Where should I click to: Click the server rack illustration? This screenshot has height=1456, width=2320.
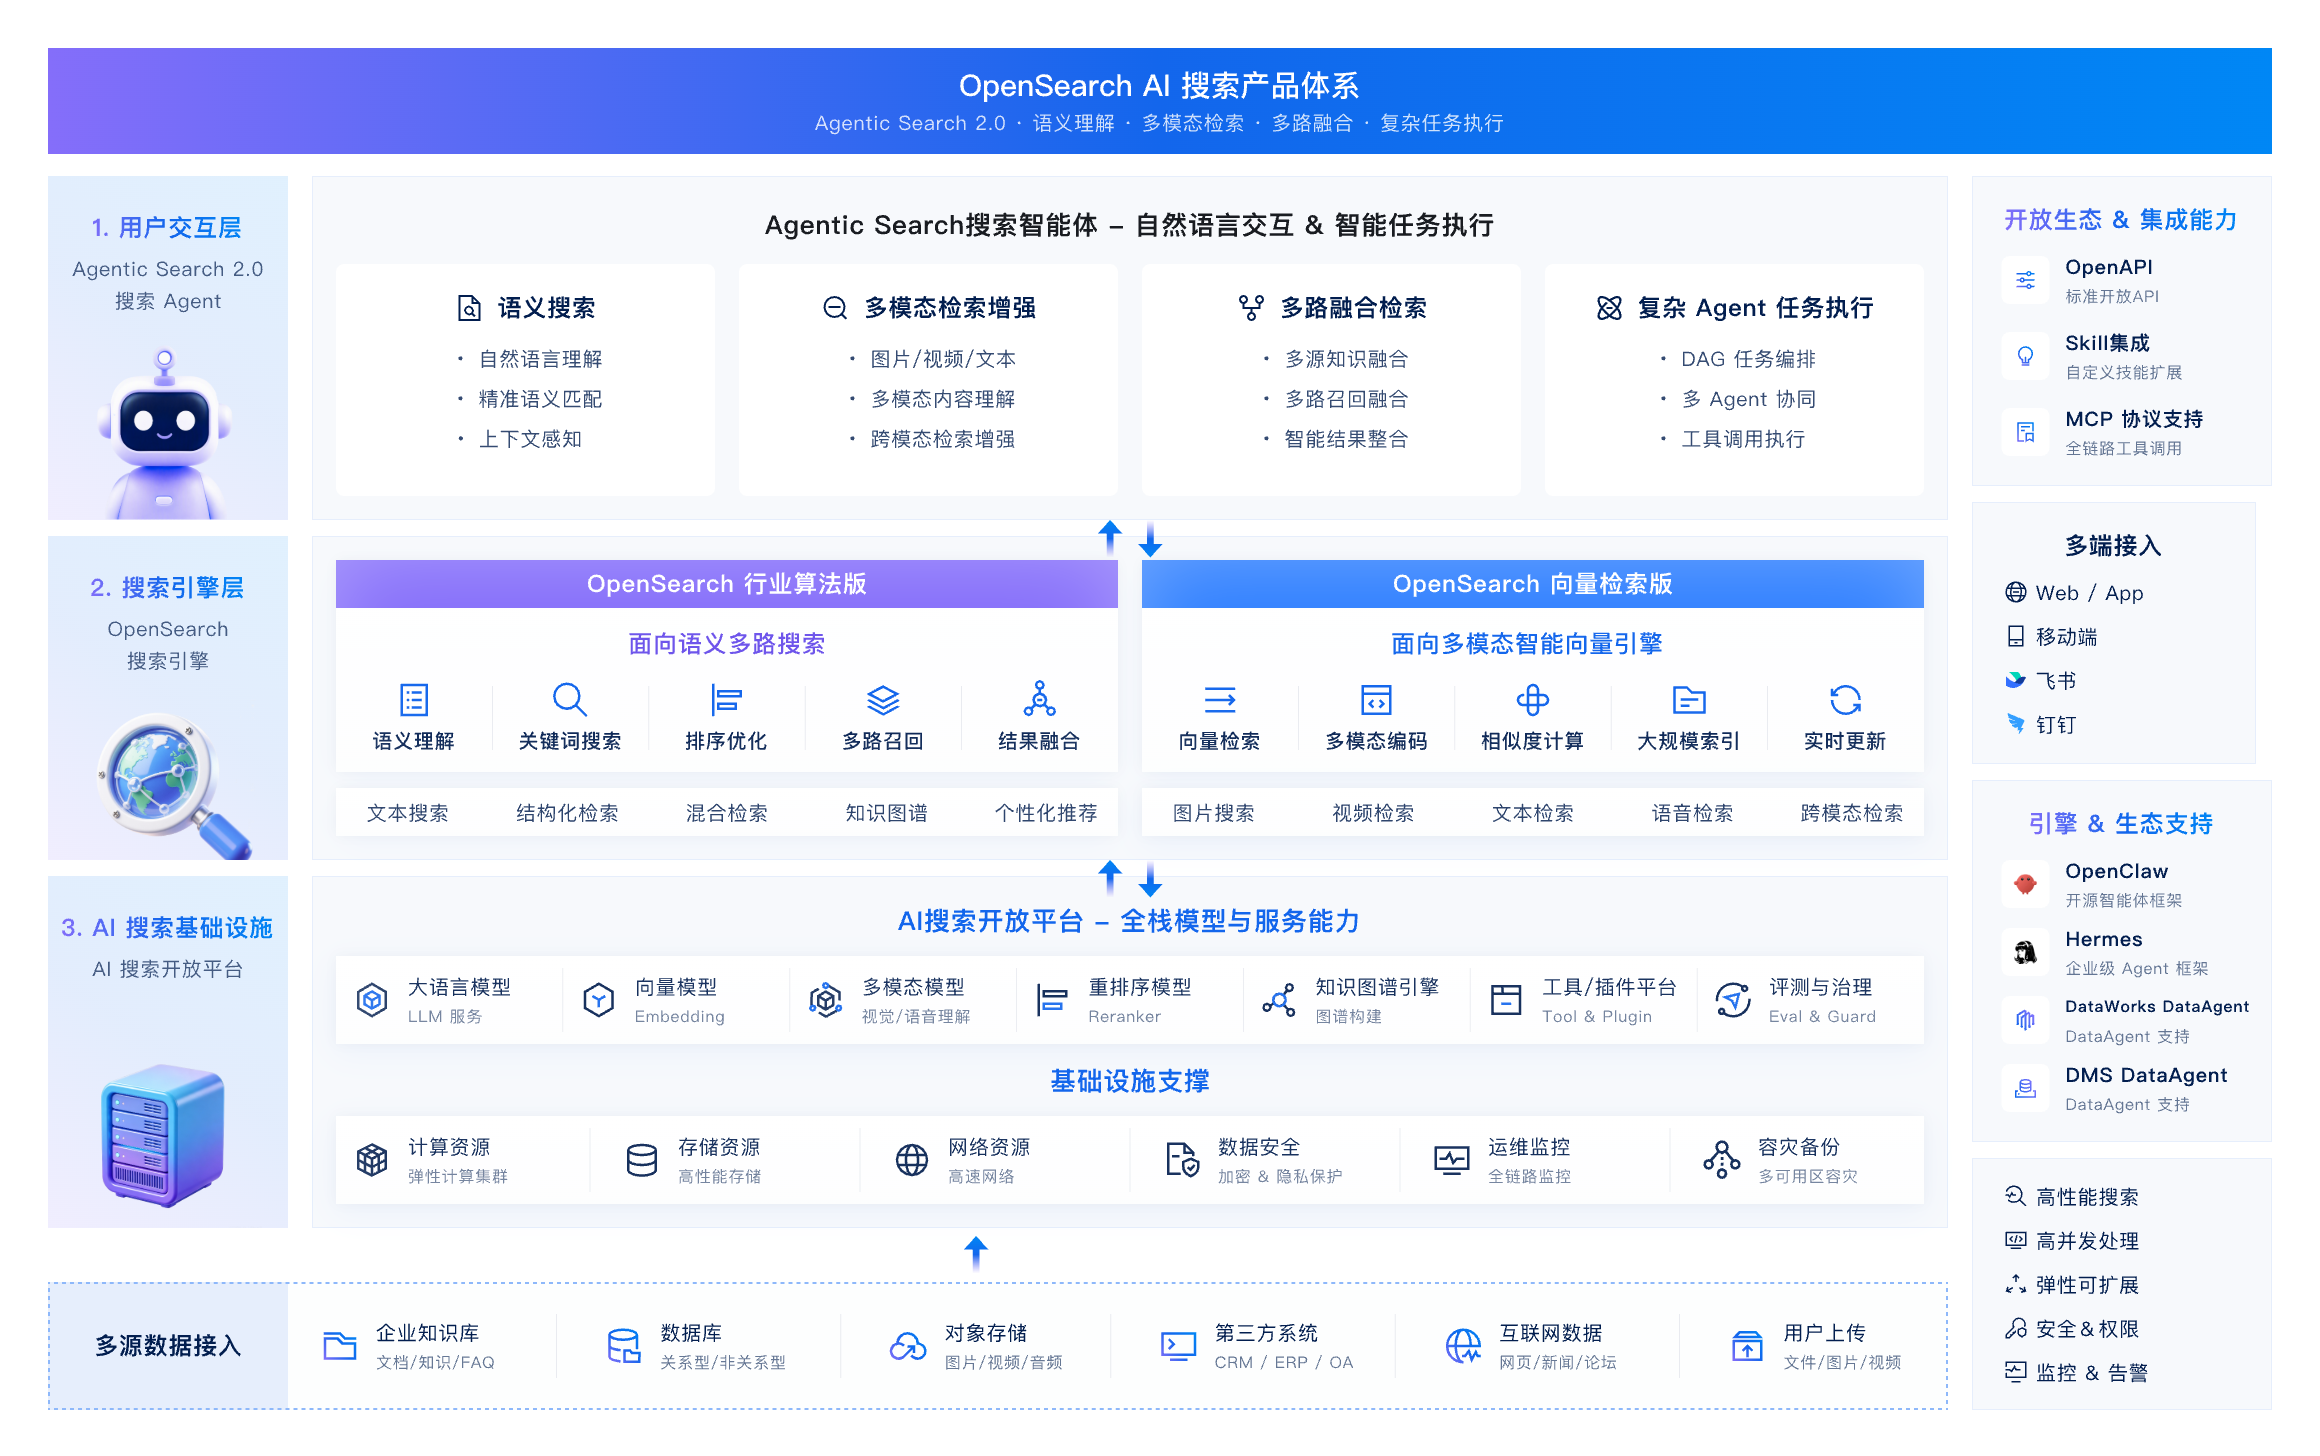click(163, 1136)
